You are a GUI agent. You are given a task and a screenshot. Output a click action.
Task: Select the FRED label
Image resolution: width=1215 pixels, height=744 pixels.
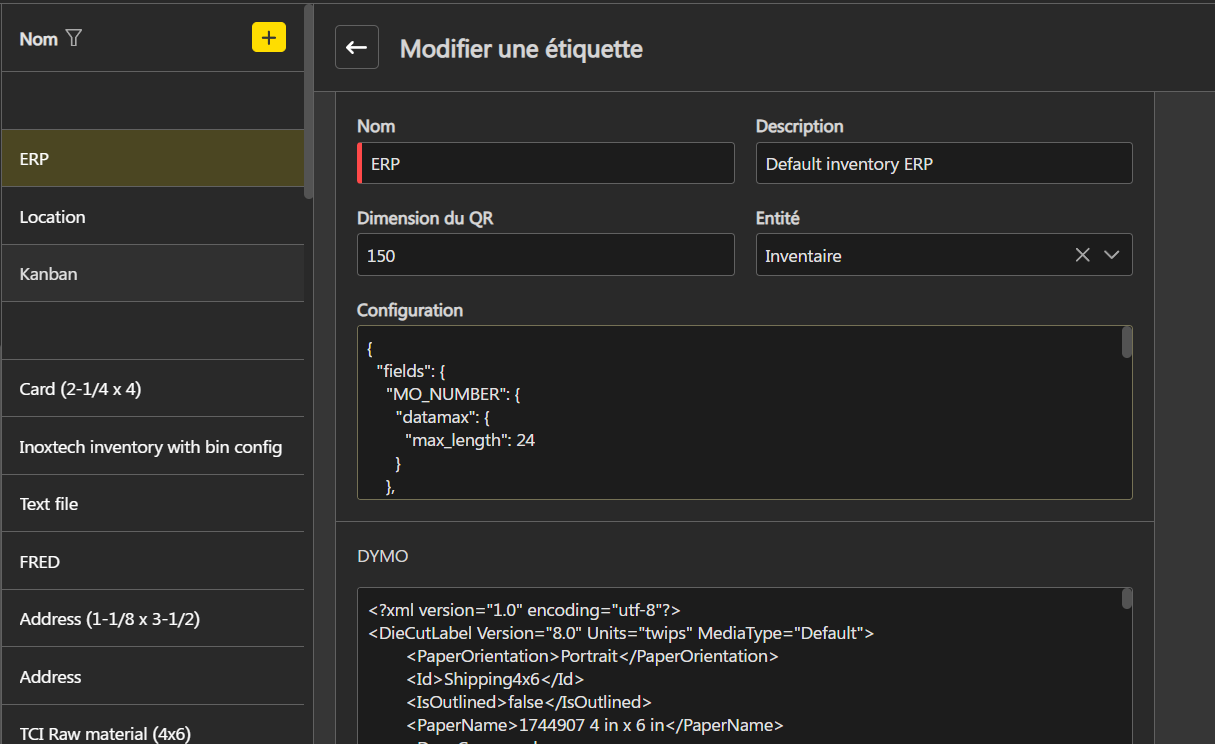pos(152,561)
